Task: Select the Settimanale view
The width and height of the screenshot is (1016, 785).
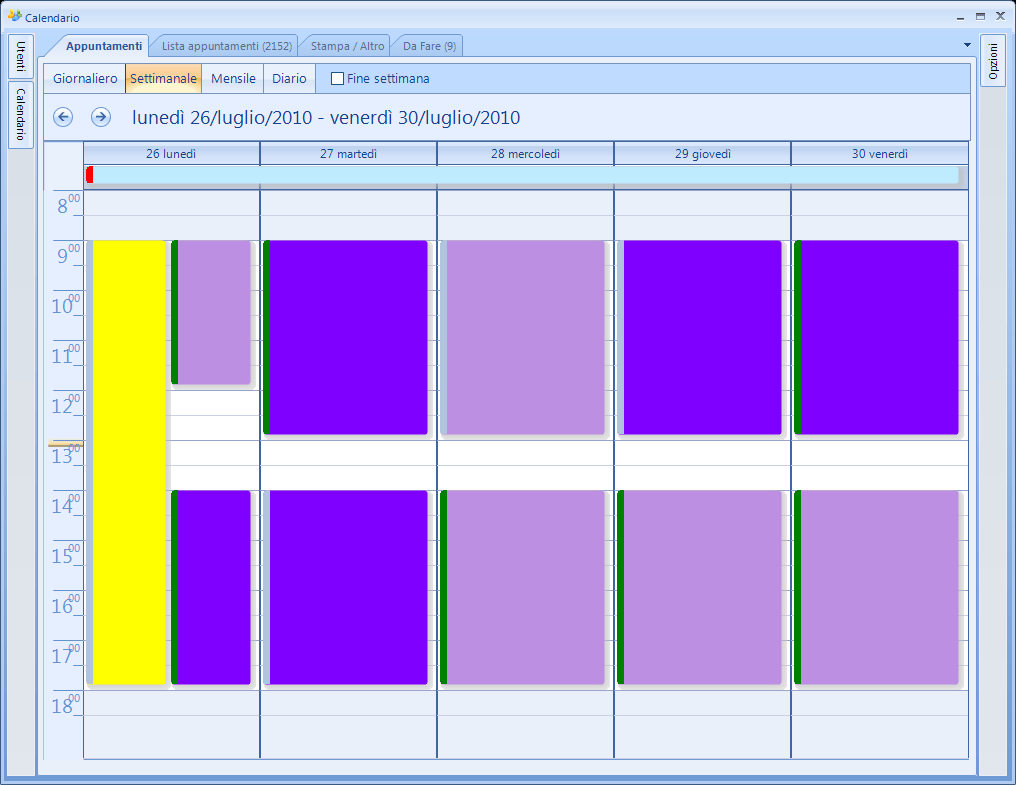Action: pyautogui.click(x=163, y=78)
